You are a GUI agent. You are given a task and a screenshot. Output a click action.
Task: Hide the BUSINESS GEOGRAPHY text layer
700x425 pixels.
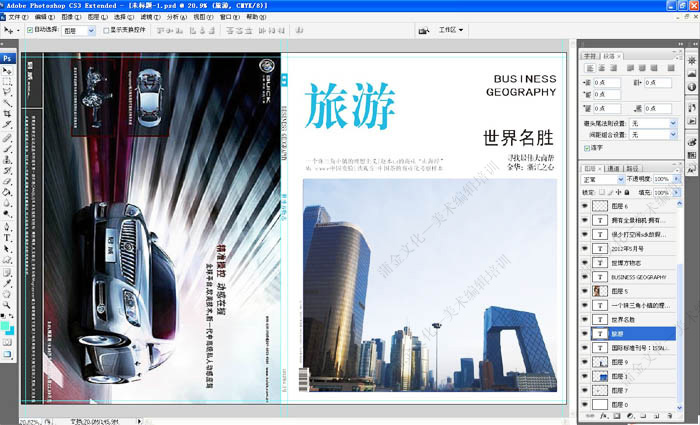tap(584, 277)
